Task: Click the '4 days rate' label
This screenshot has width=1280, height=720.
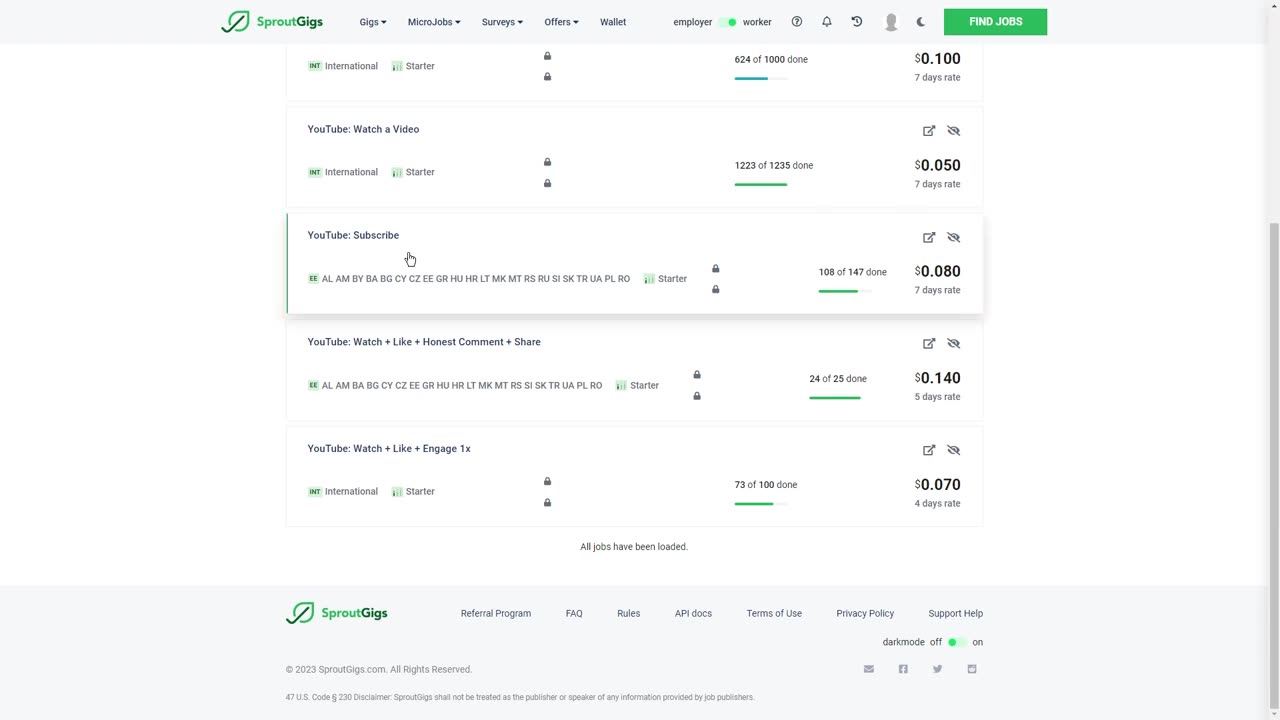Action: [x=937, y=504]
